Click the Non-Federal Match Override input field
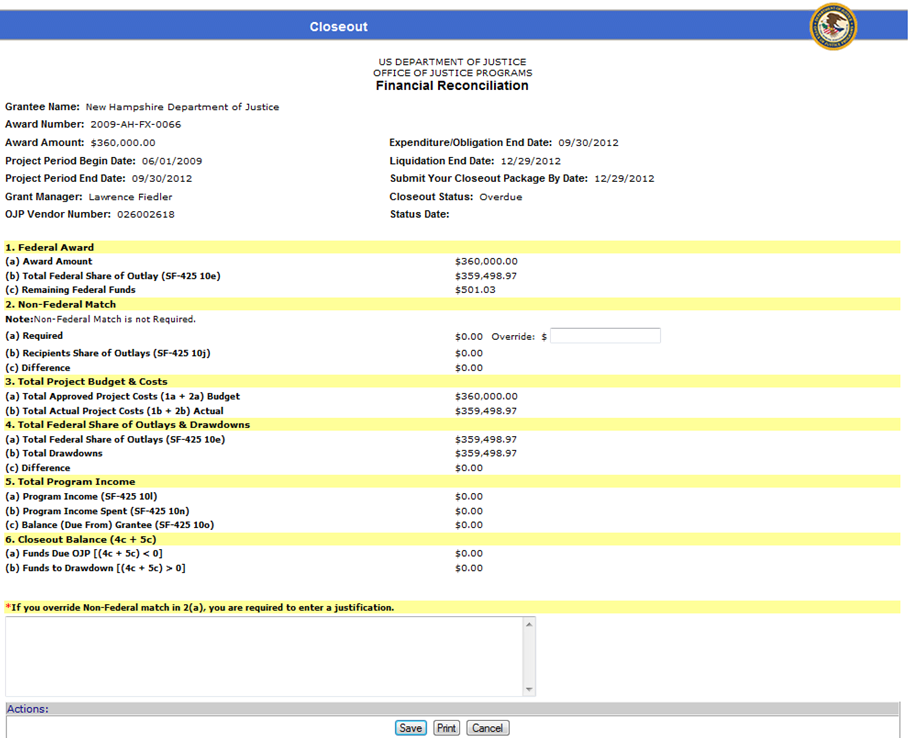Image resolution: width=910 pixels, height=738 pixels. (605, 336)
